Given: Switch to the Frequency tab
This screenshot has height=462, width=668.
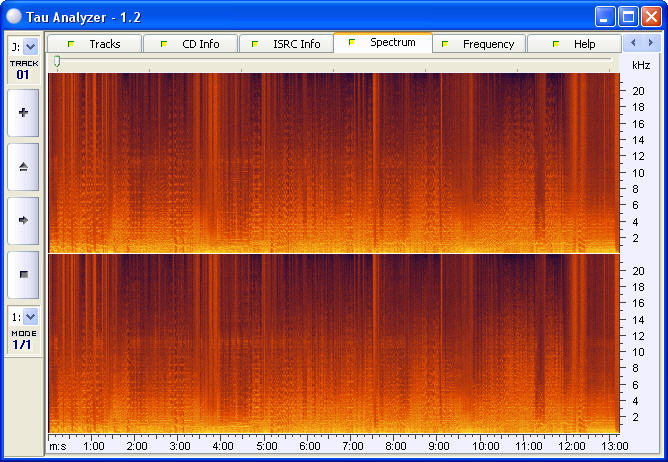Looking at the screenshot, I should pyautogui.click(x=479, y=44).
